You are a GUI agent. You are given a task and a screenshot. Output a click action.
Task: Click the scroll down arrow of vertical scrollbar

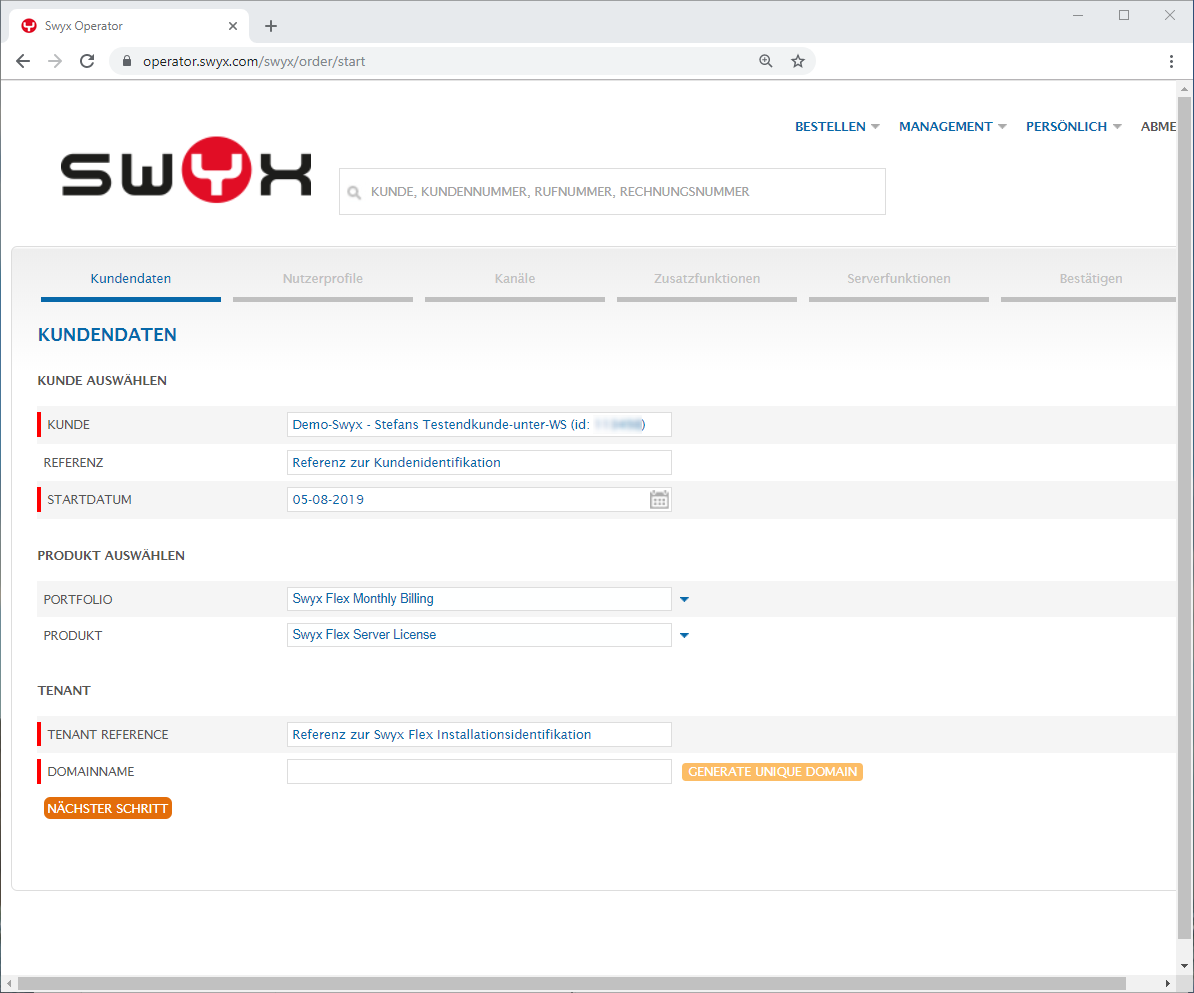(1184, 966)
